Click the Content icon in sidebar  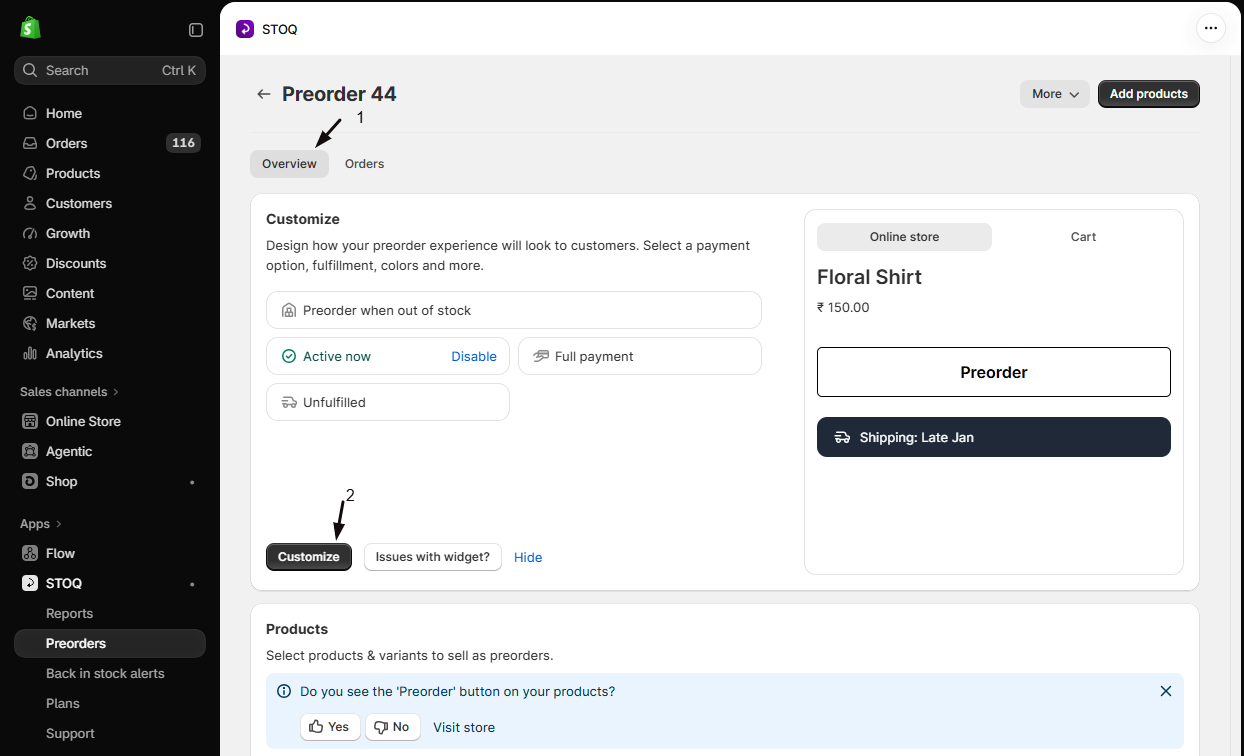30,293
